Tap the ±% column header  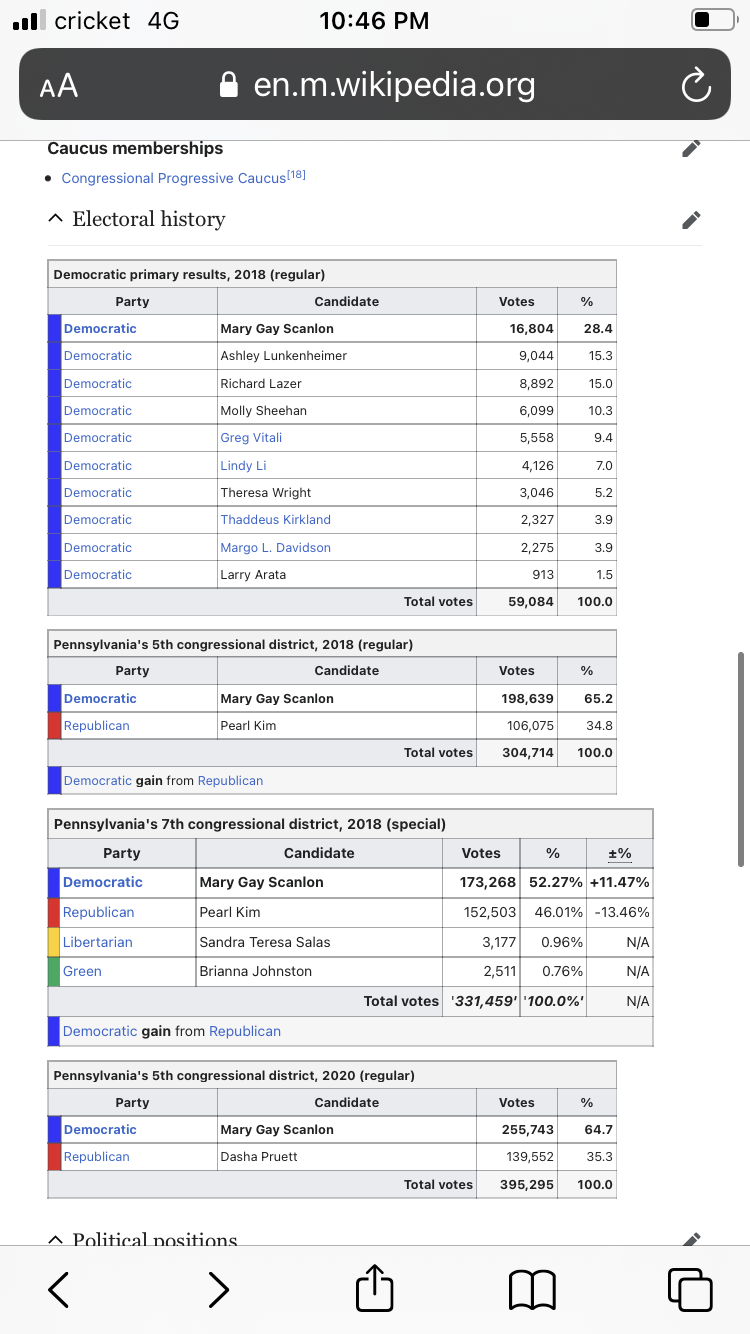pos(620,853)
